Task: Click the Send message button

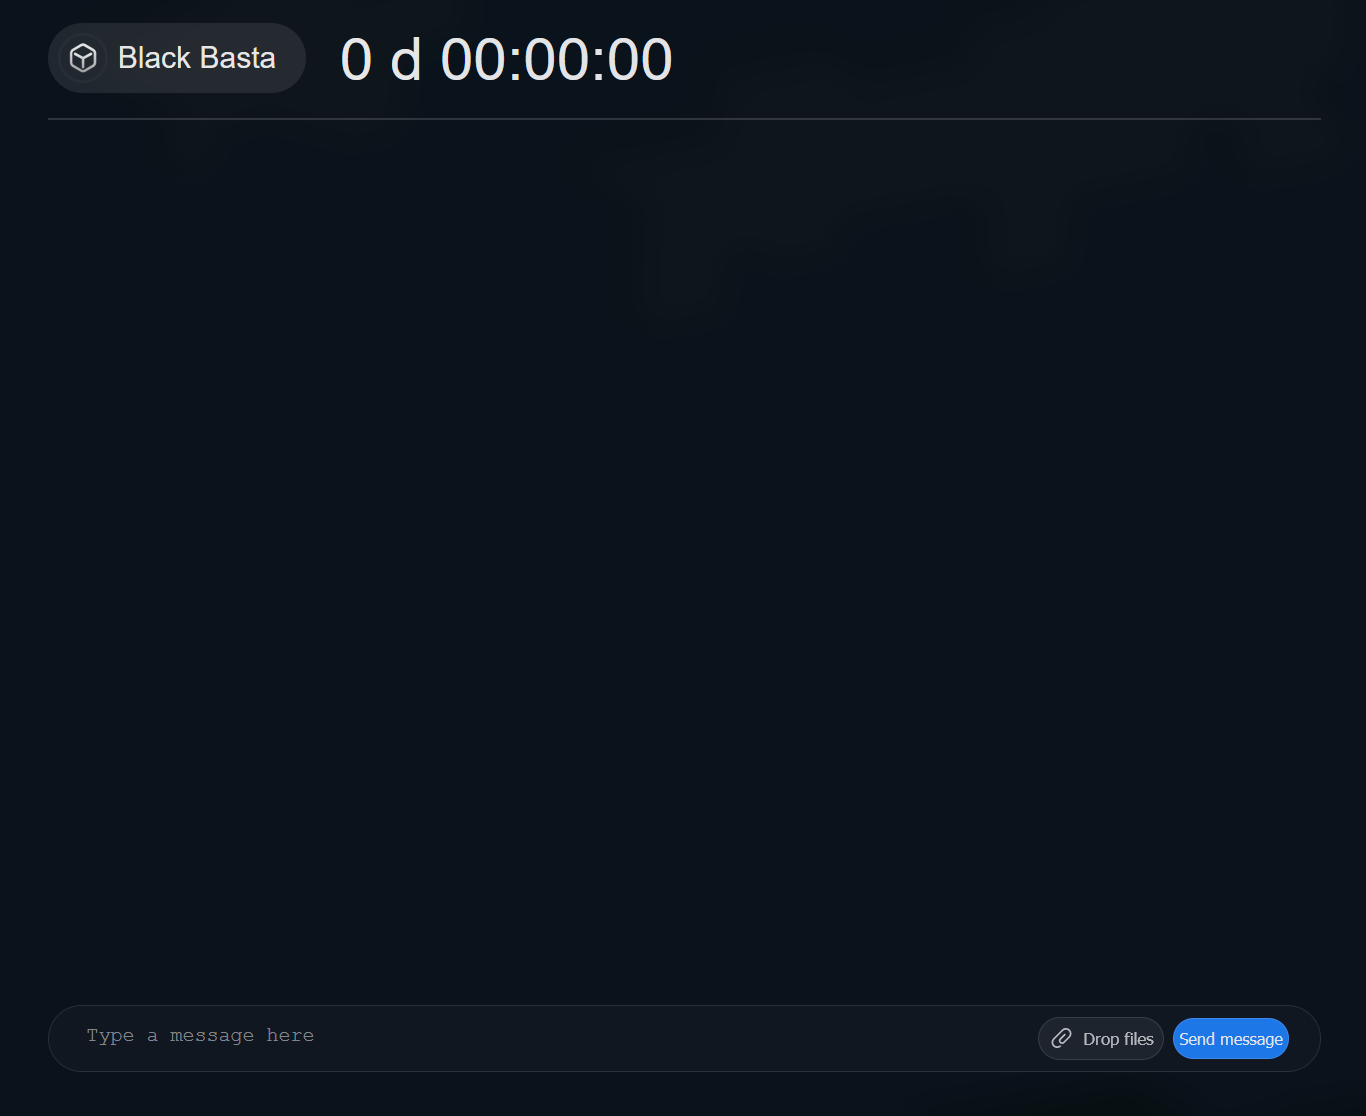Action: pyautogui.click(x=1230, y=1038)
